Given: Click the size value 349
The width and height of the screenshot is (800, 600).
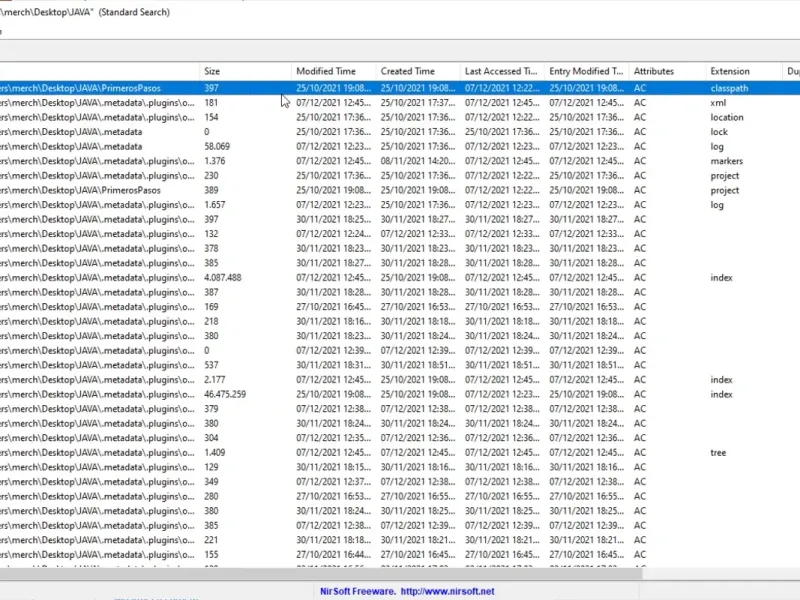Looking at the screenshot, I should pyautogui.click(x=211, y=482).
